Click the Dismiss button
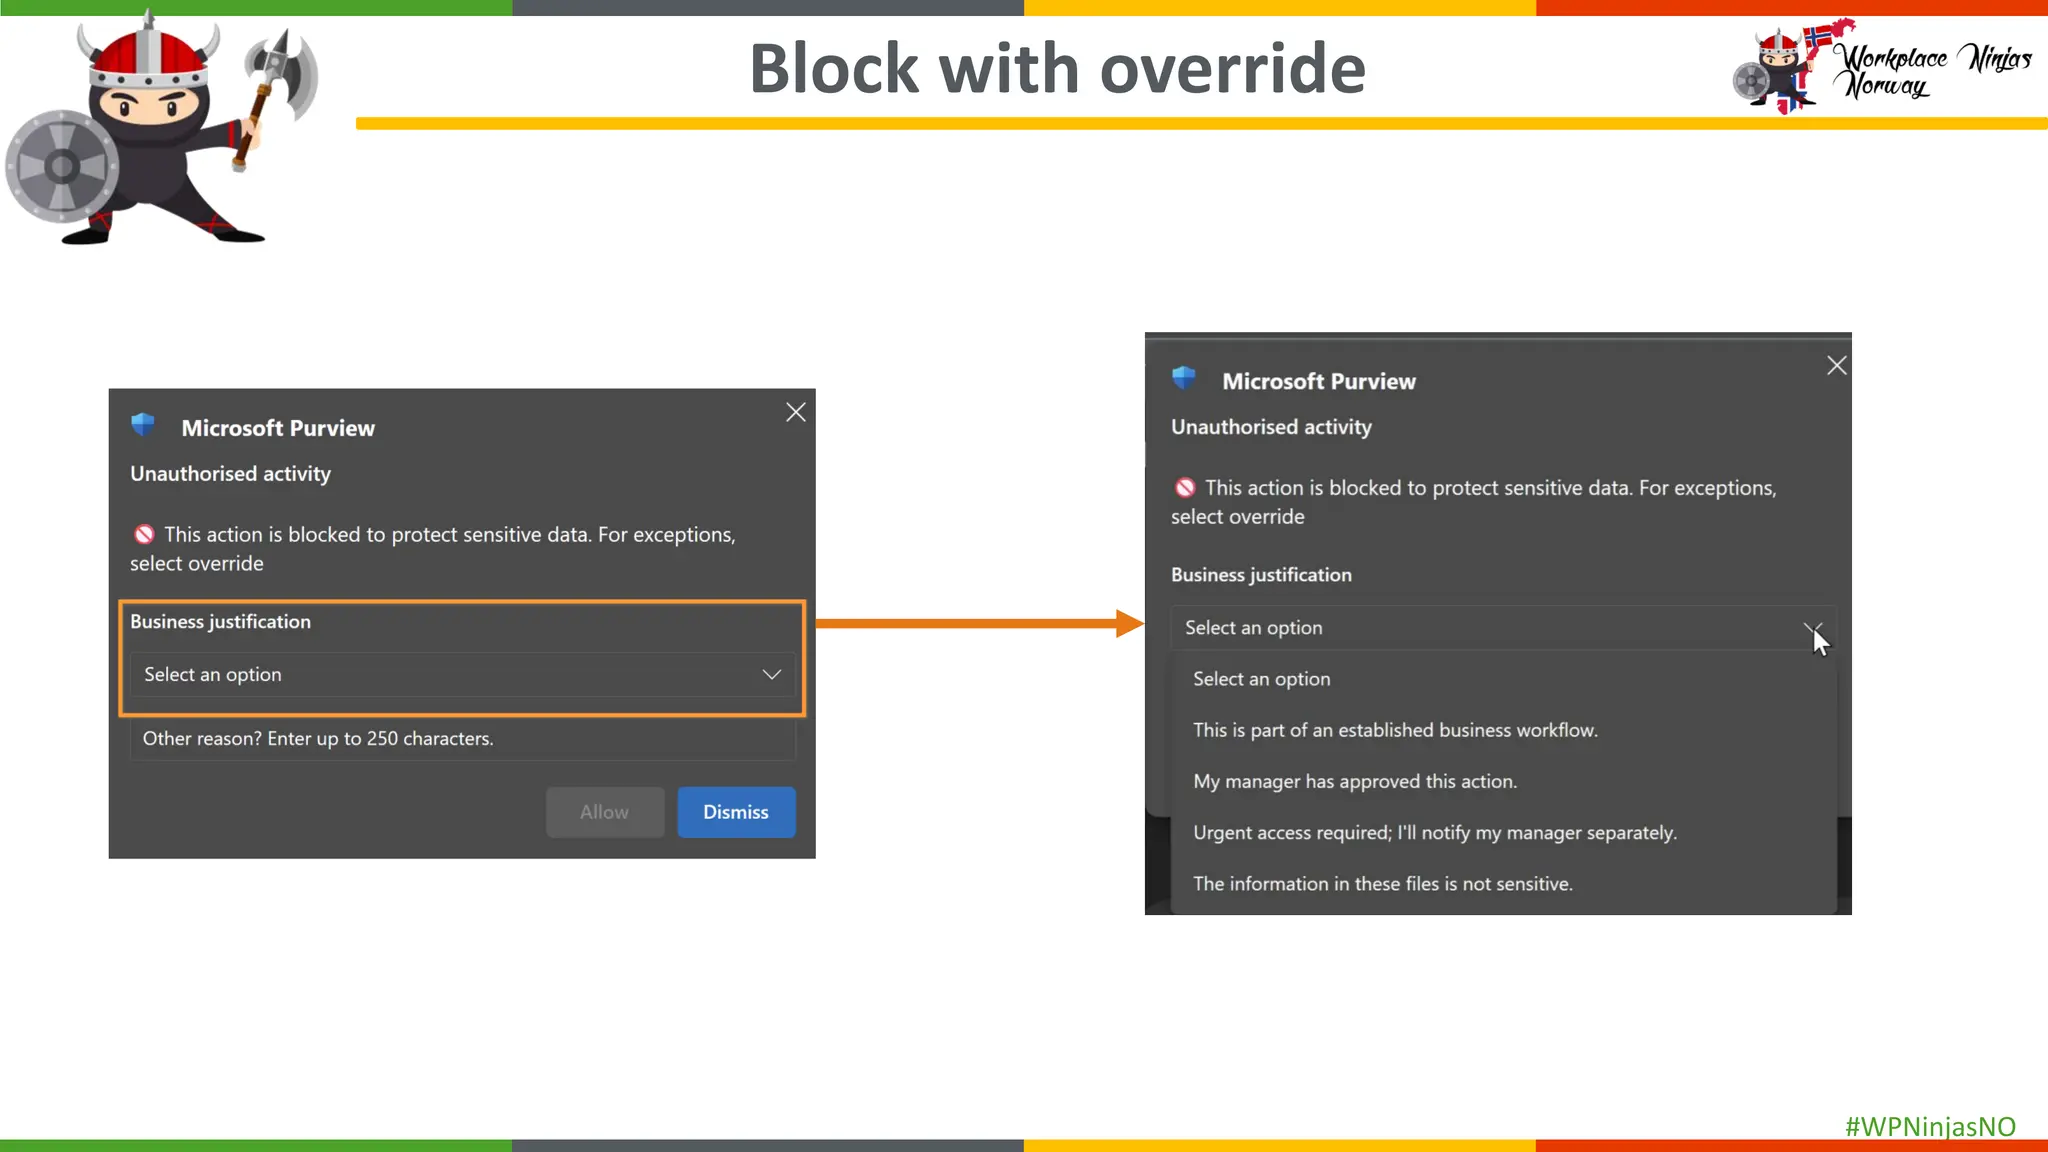Screen dimensions: 2048x1152 736,812
